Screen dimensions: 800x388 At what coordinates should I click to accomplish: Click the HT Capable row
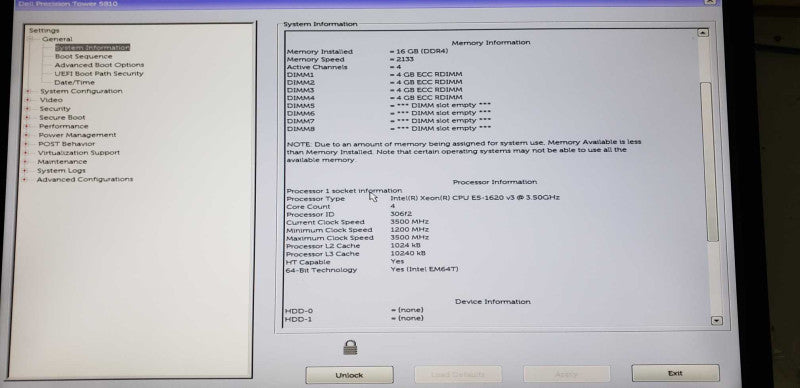pos(345,261)
